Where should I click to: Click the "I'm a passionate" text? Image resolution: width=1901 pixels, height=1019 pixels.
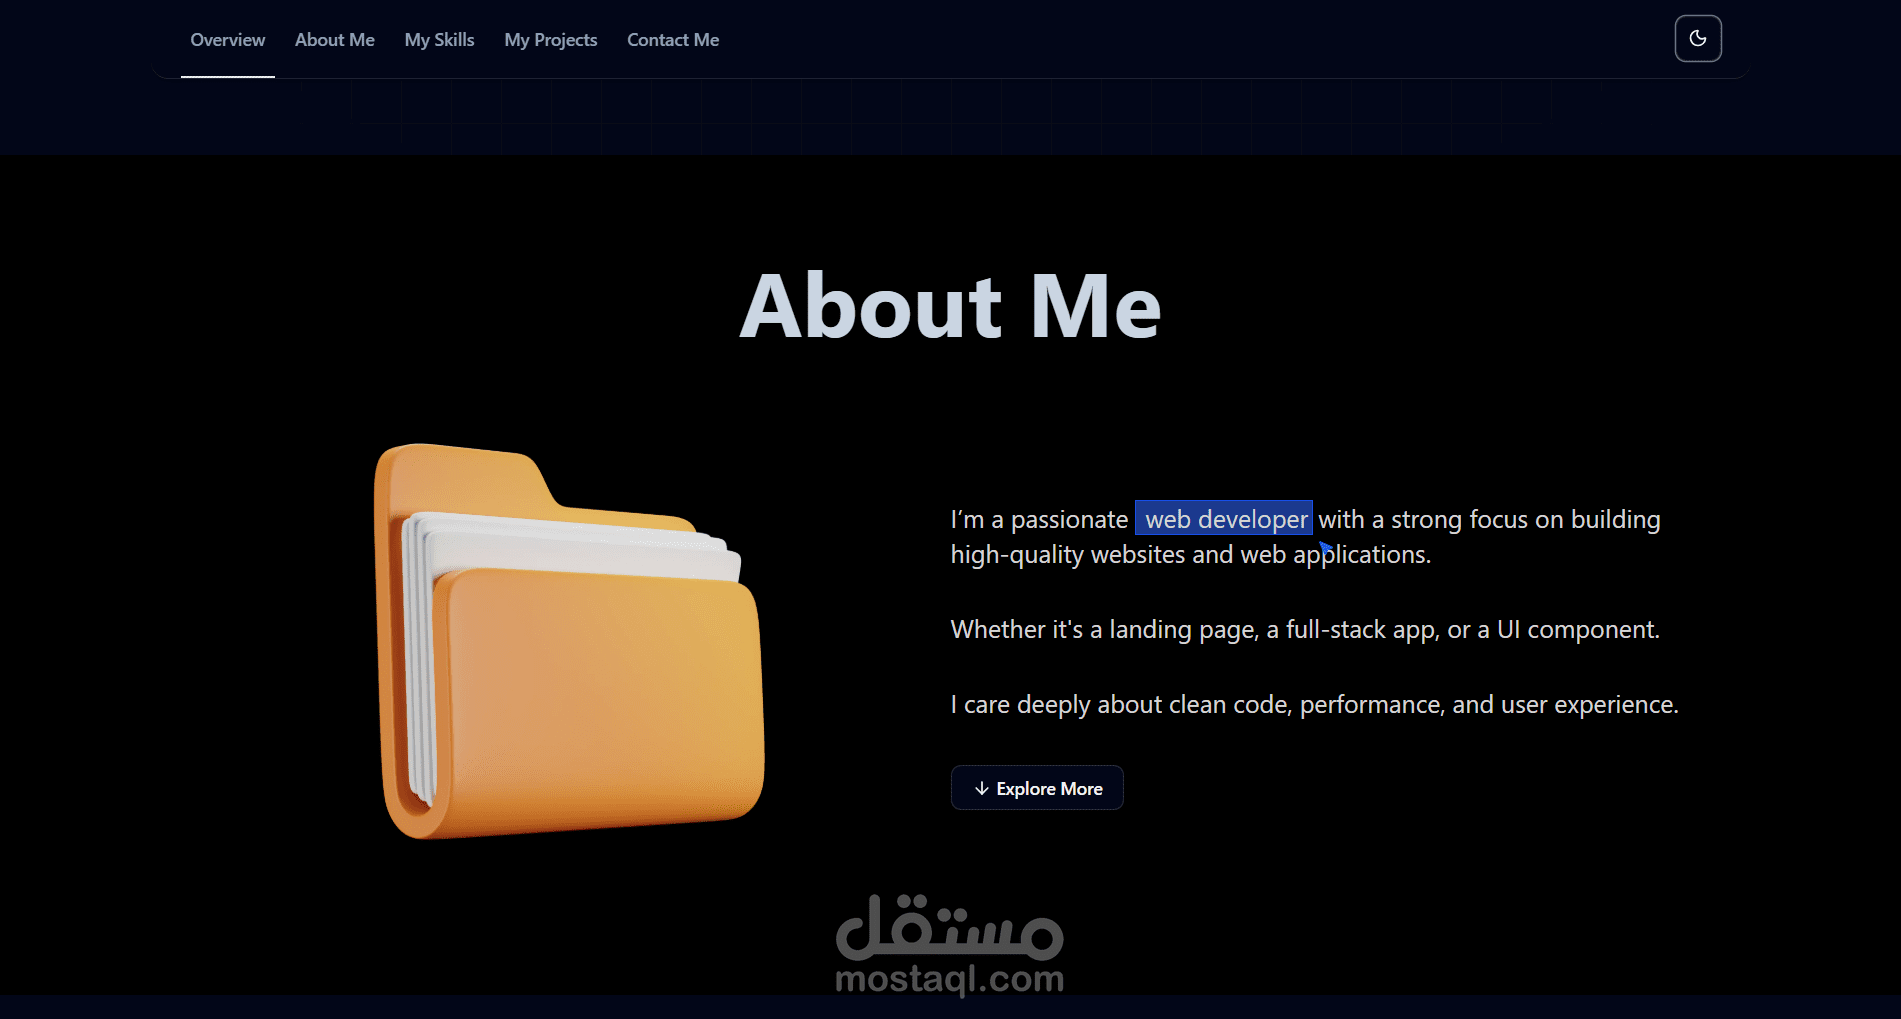click(x=1039, y=520)
